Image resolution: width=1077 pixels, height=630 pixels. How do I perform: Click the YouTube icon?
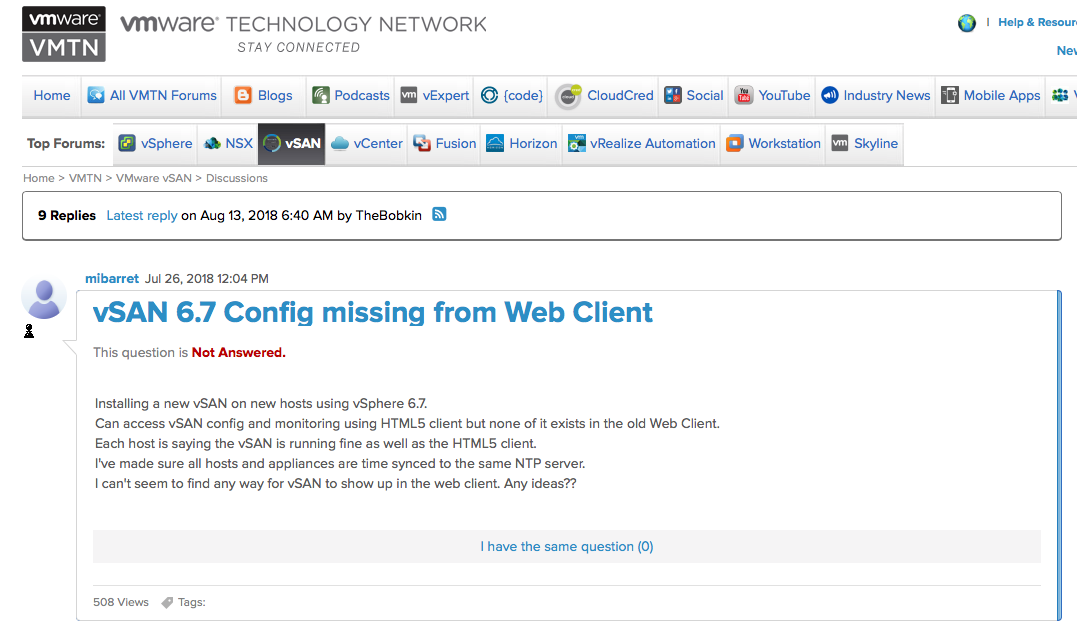pos(744,95)
